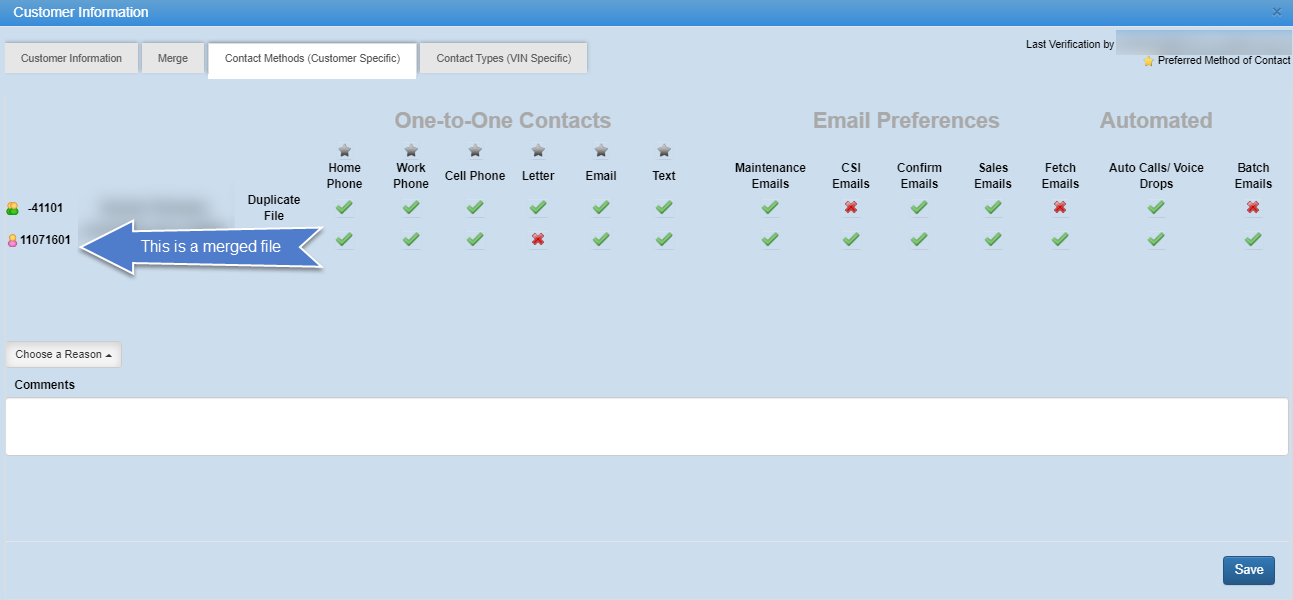1293x600 pixels.
Task: Click the star icon above Home Phone
Action: click(x=345, y=150)
